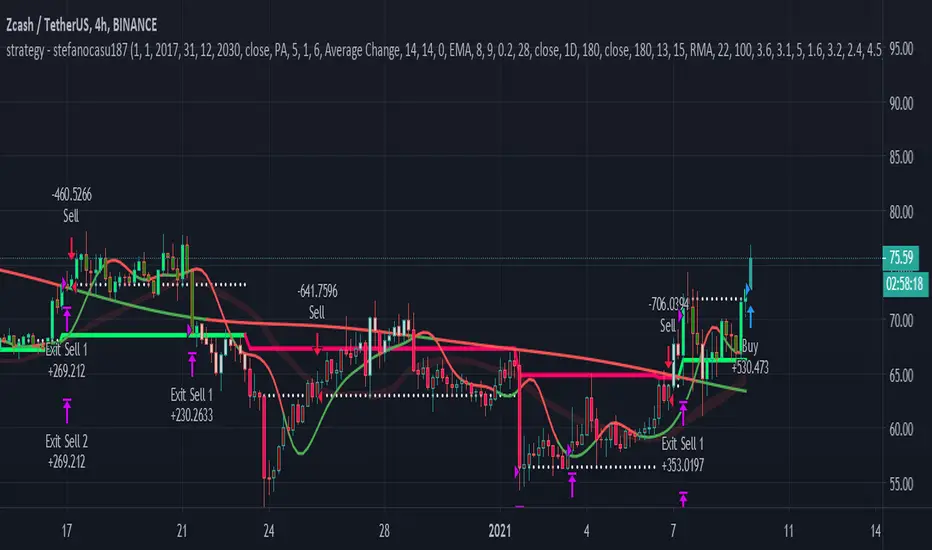Click the 55.00 price axis label
The width and height of the screenshot is (932, 550).
901,484
